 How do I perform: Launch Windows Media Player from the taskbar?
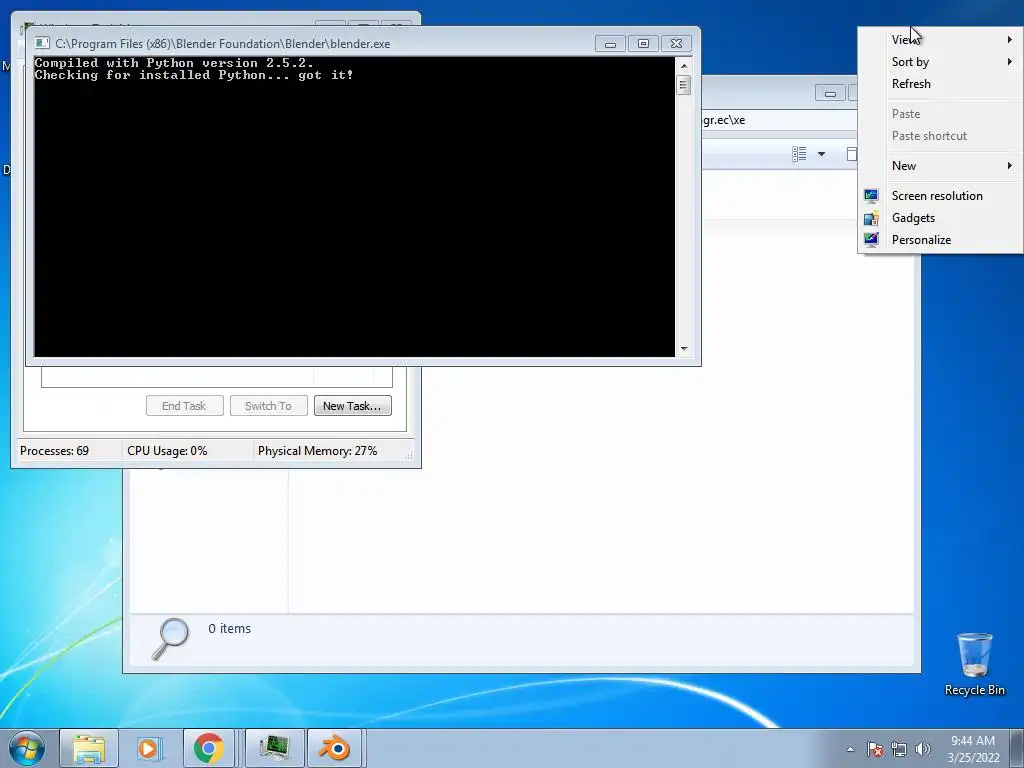(x=148, y=748)
